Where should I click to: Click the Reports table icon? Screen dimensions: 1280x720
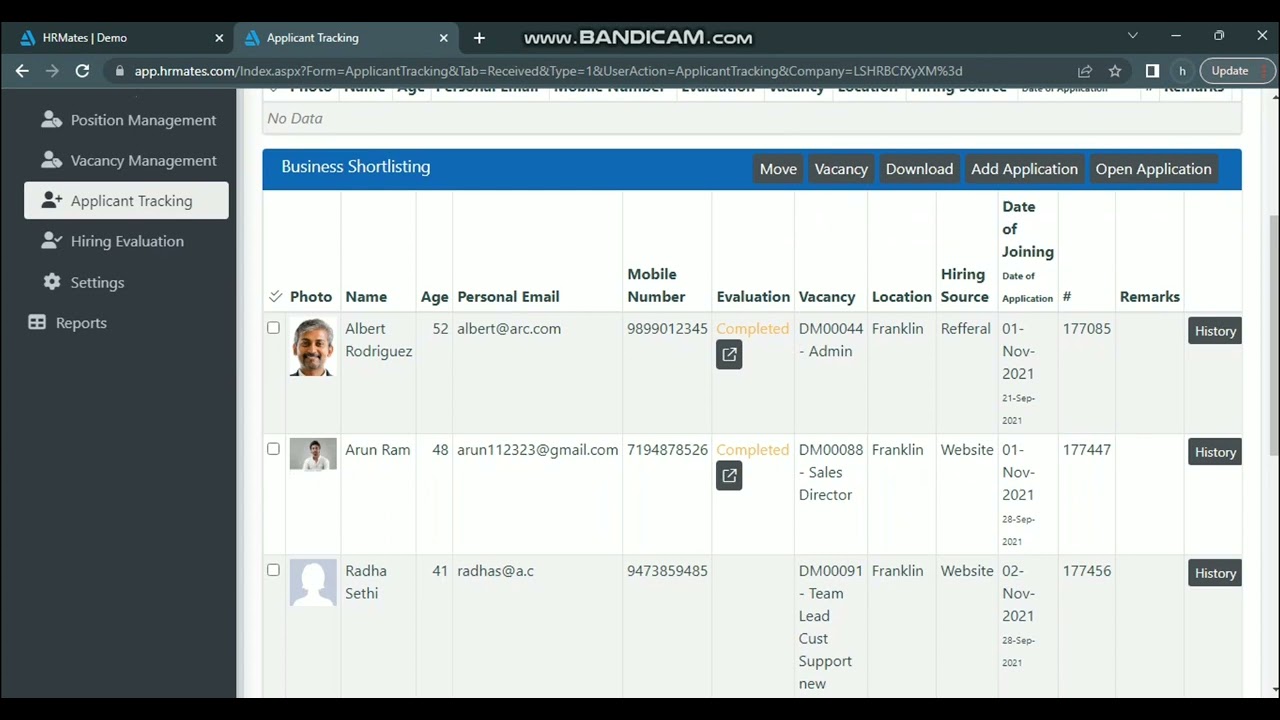coord(37,323)
